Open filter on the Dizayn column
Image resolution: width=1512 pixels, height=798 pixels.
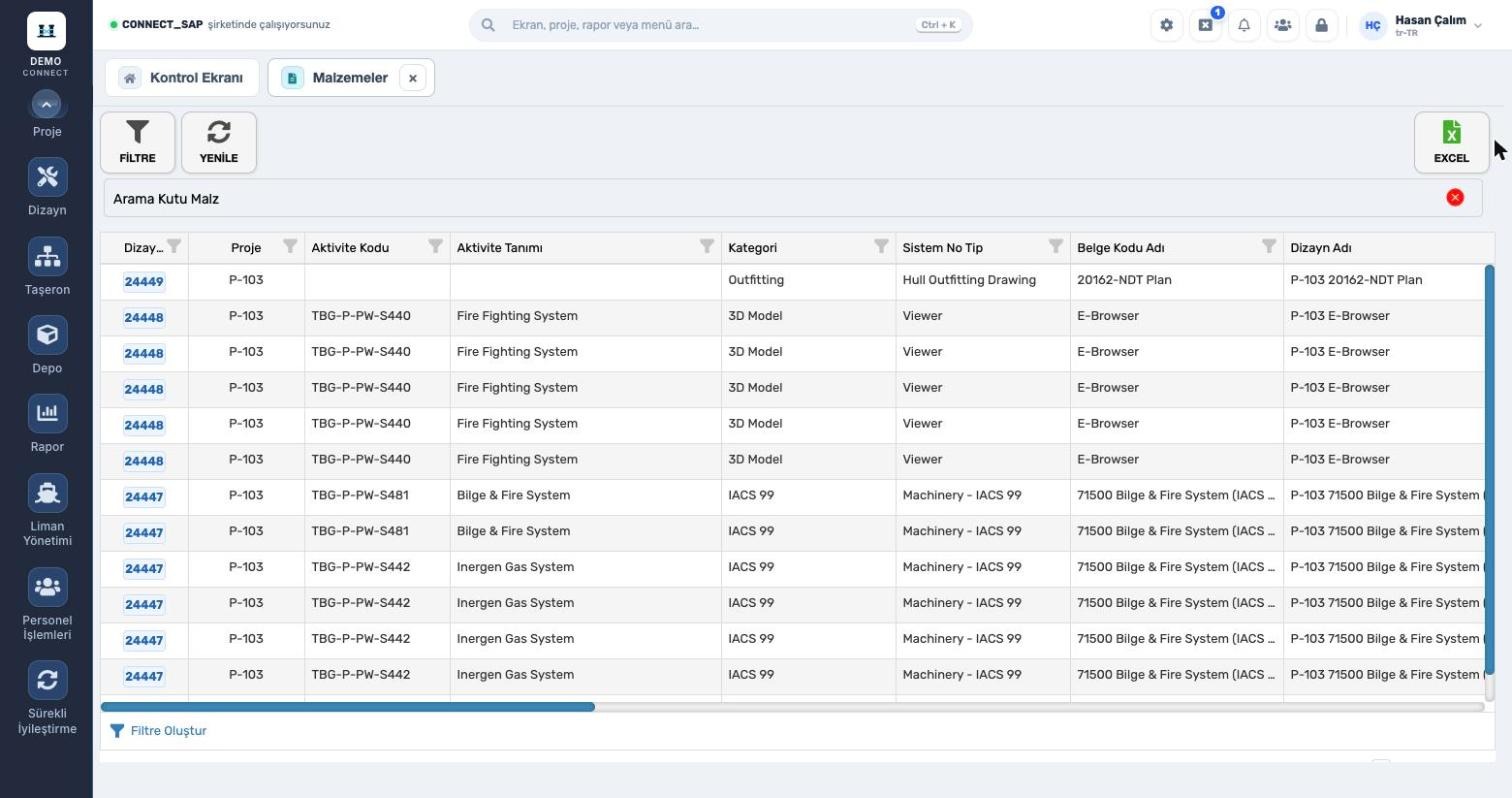tap(174, 246)
